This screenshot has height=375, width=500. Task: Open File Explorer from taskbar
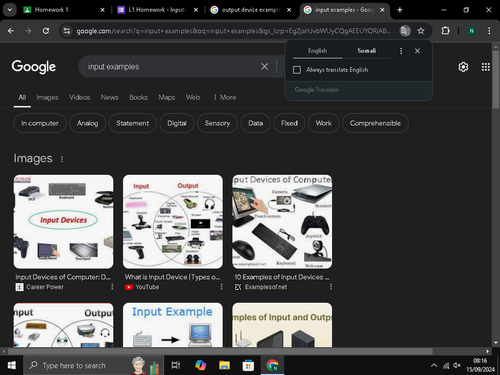[224, 365]
